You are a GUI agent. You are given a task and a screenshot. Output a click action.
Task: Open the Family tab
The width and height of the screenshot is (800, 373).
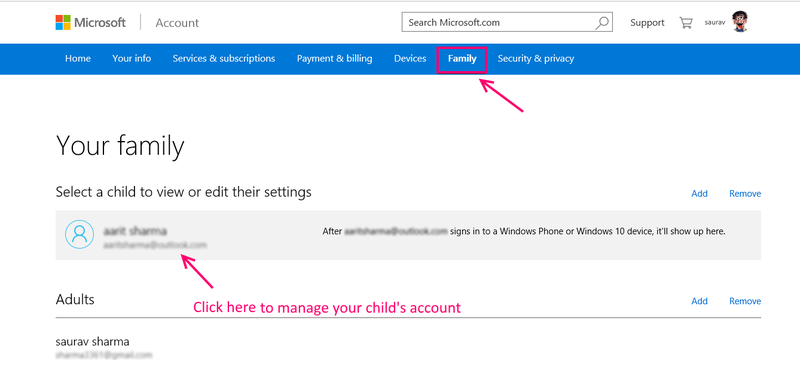point(462,59)
